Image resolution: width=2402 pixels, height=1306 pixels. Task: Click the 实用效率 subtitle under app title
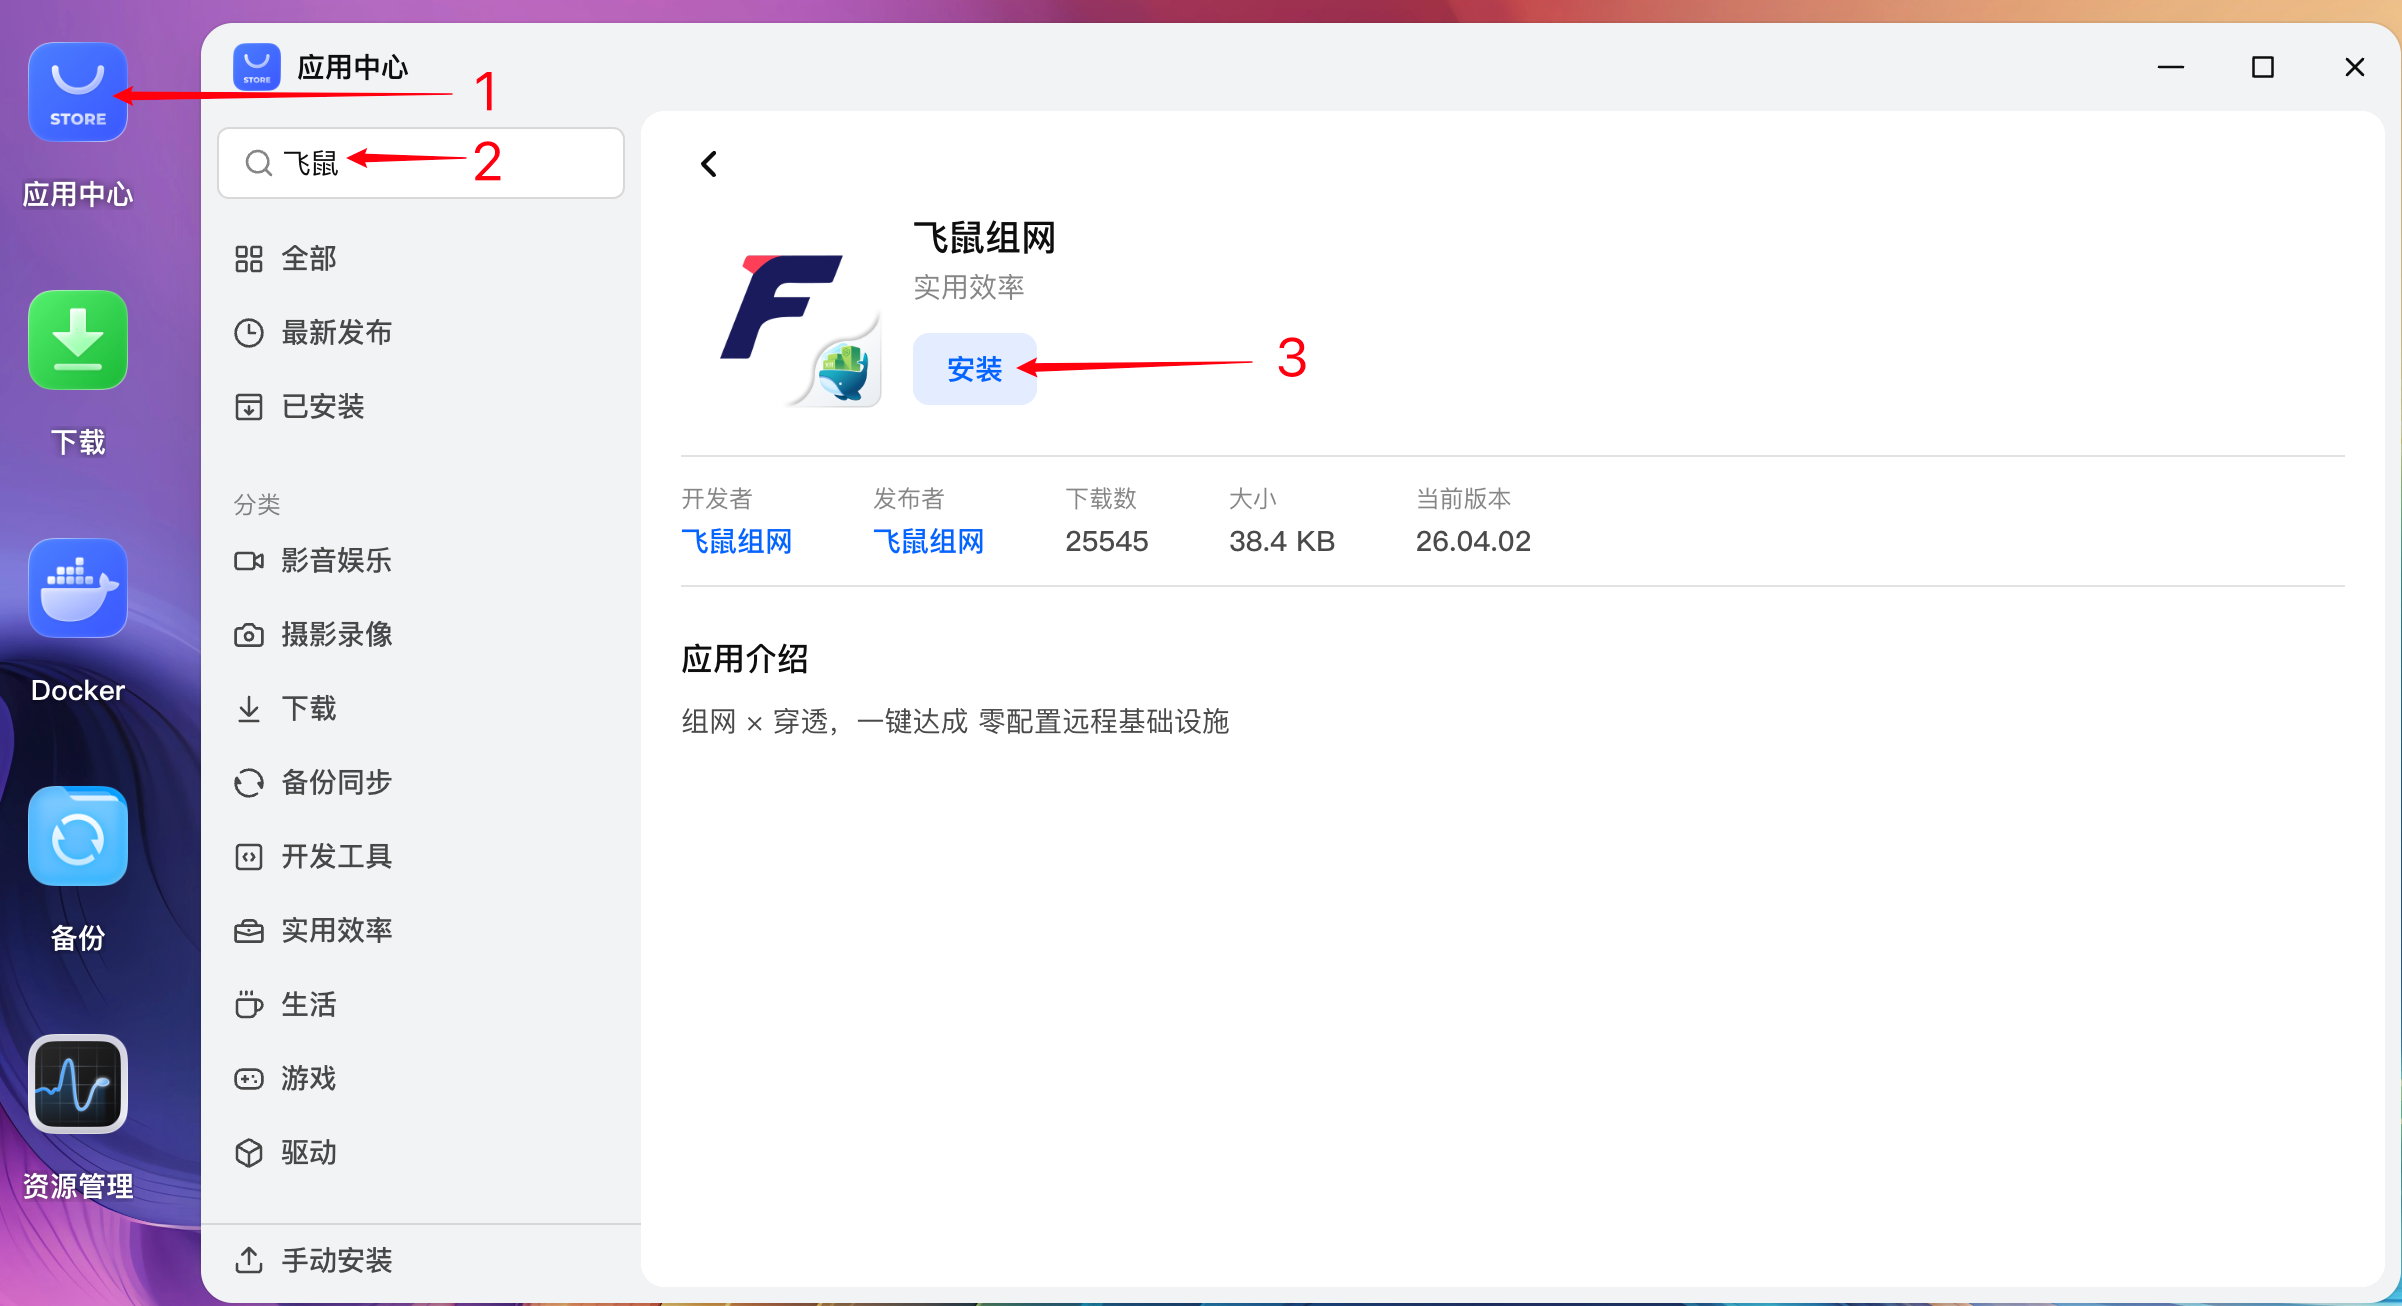coord(969,288)
